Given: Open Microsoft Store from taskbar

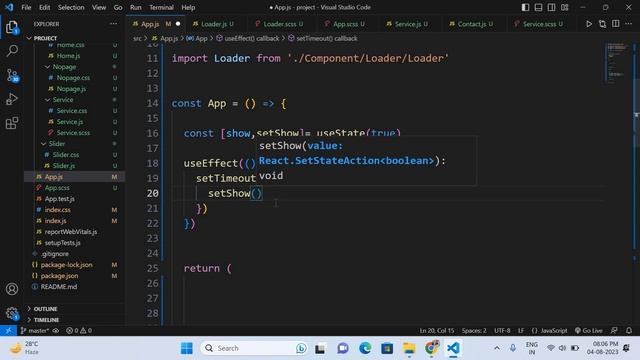Looking at the screenshot, I should pos(387,348).
